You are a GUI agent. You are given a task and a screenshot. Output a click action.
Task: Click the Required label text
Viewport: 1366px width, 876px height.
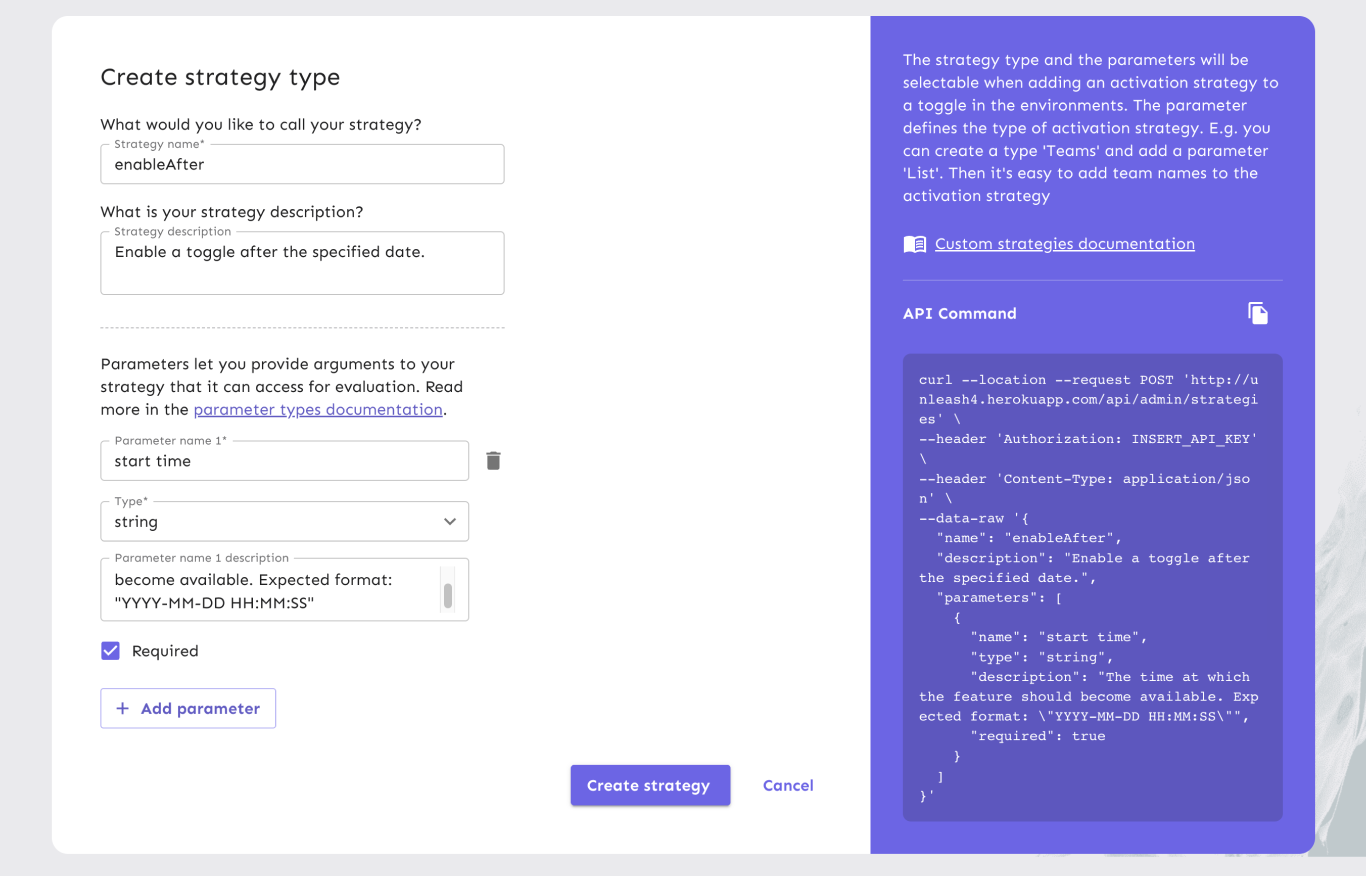(x=165, y=651)
